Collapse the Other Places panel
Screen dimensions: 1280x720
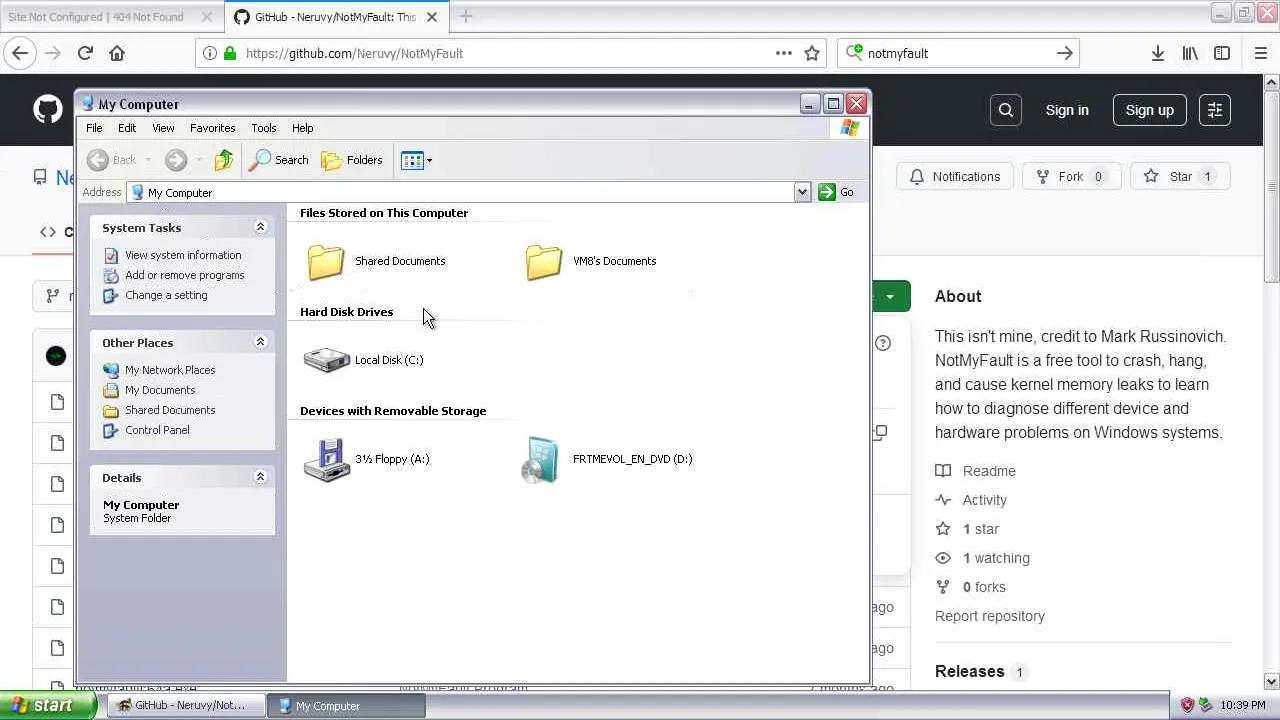click(260, 342)
